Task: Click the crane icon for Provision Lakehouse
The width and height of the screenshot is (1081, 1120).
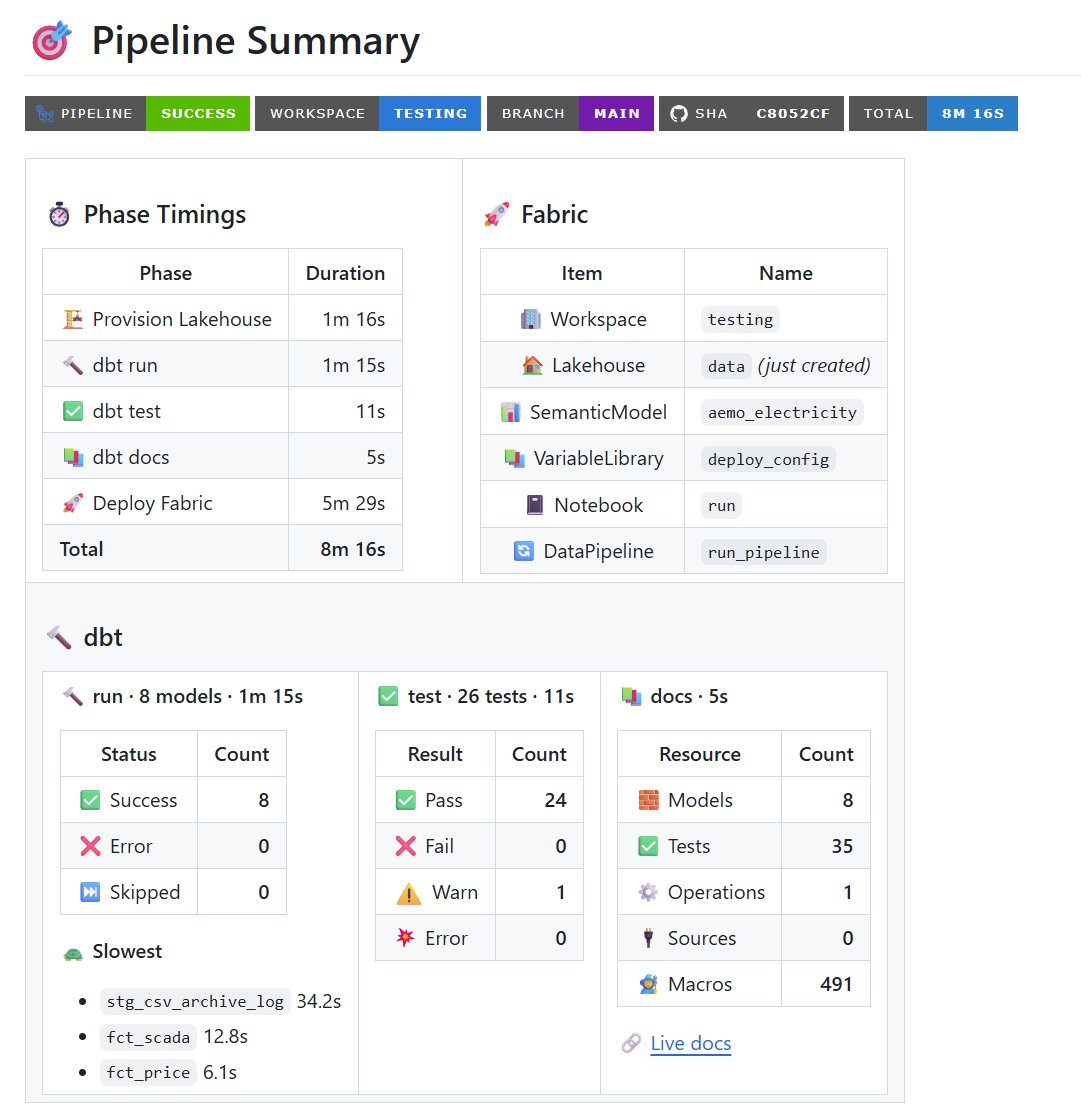Action: 73,319
